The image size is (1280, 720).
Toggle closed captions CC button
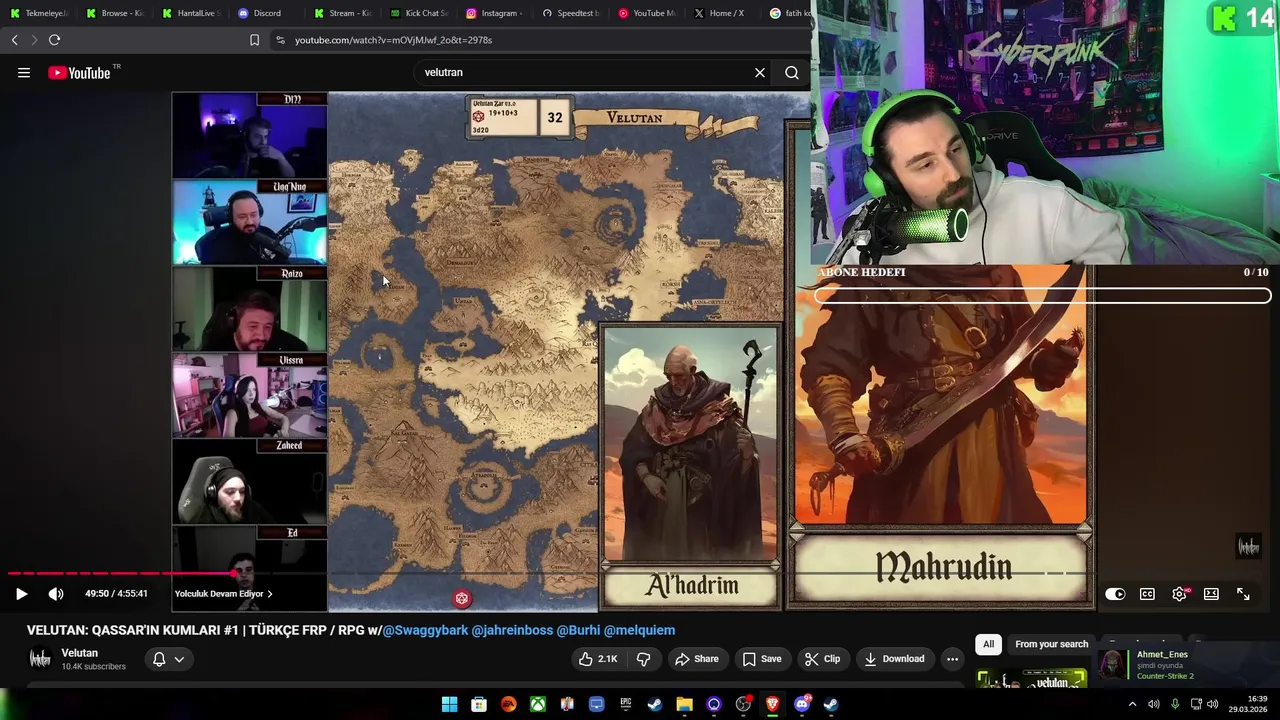(x=1148, y=594)
